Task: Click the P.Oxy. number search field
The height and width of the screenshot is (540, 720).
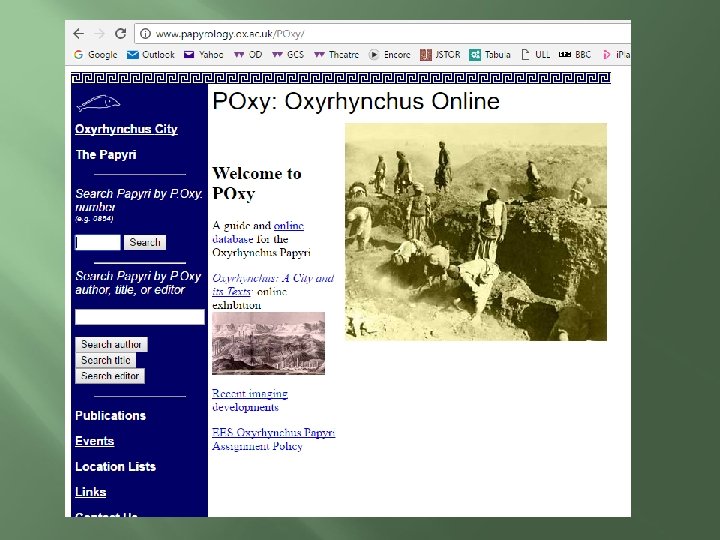Action: point(98,242)
